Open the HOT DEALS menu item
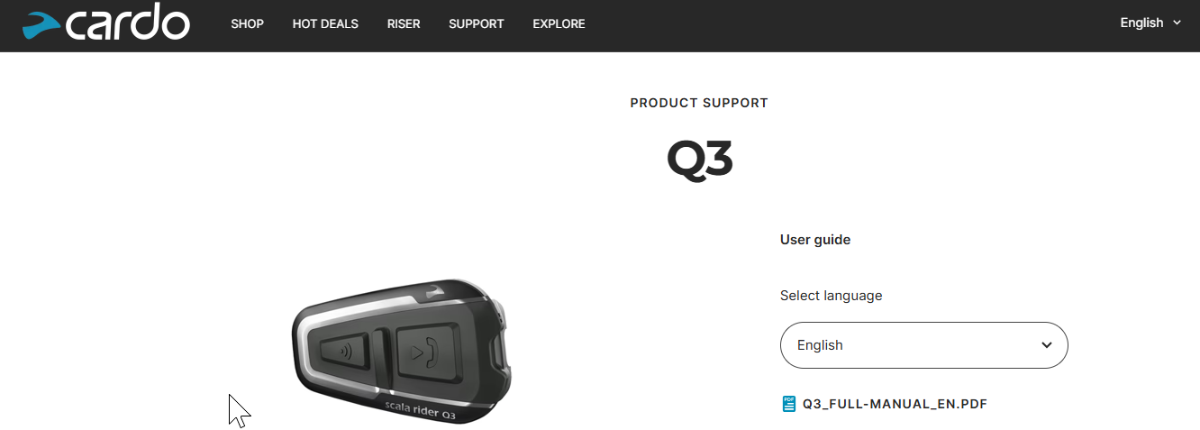 point(325,24)
